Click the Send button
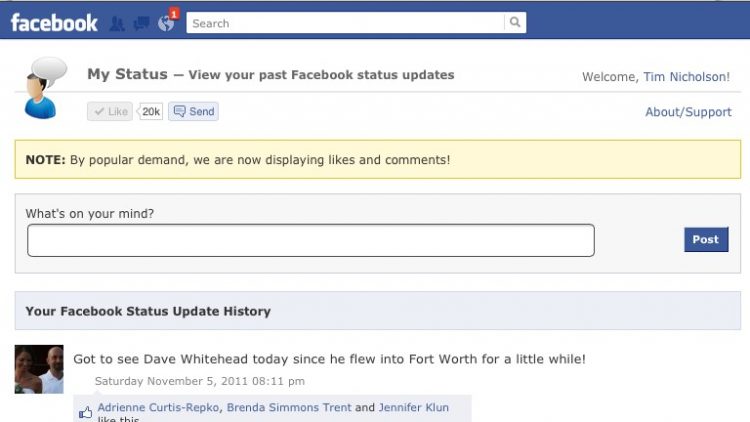750x422 pixels. click(x=193, y=111)
